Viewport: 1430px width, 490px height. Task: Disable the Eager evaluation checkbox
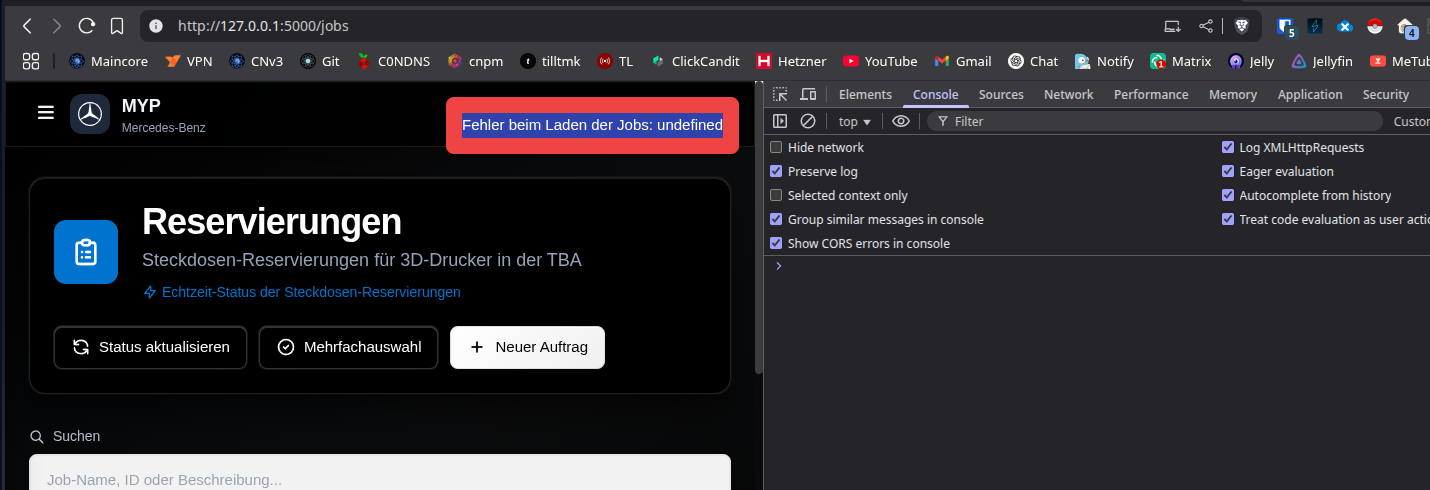1228,171
